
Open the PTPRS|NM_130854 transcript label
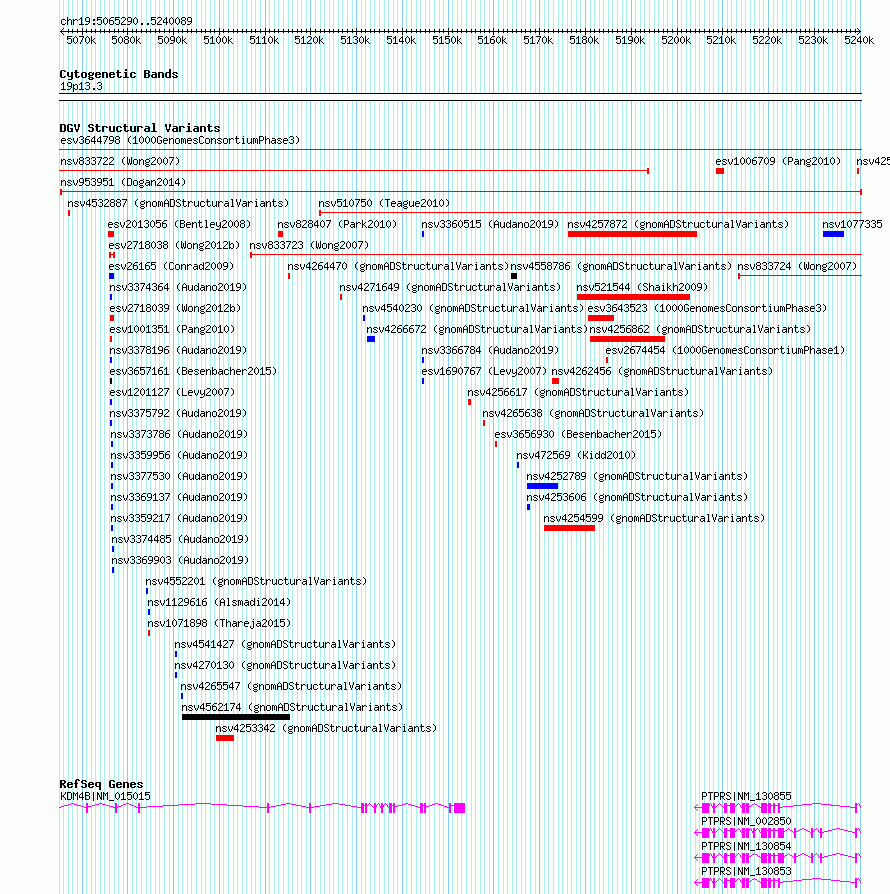746,847
